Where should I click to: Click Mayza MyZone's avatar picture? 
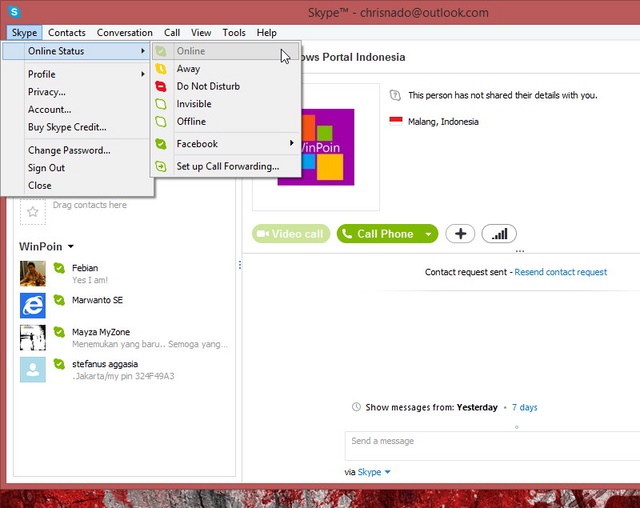(x=33, y=337)
